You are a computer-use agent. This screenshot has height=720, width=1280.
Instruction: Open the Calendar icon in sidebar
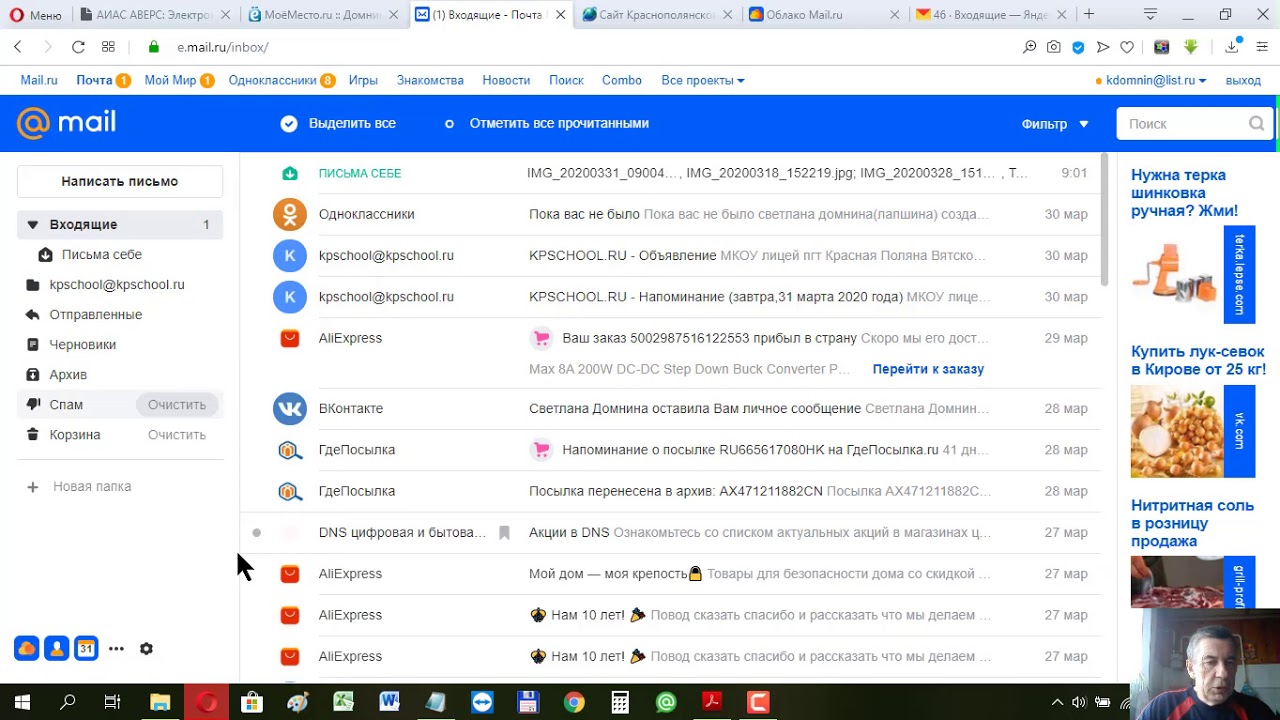tap(86, 649)
